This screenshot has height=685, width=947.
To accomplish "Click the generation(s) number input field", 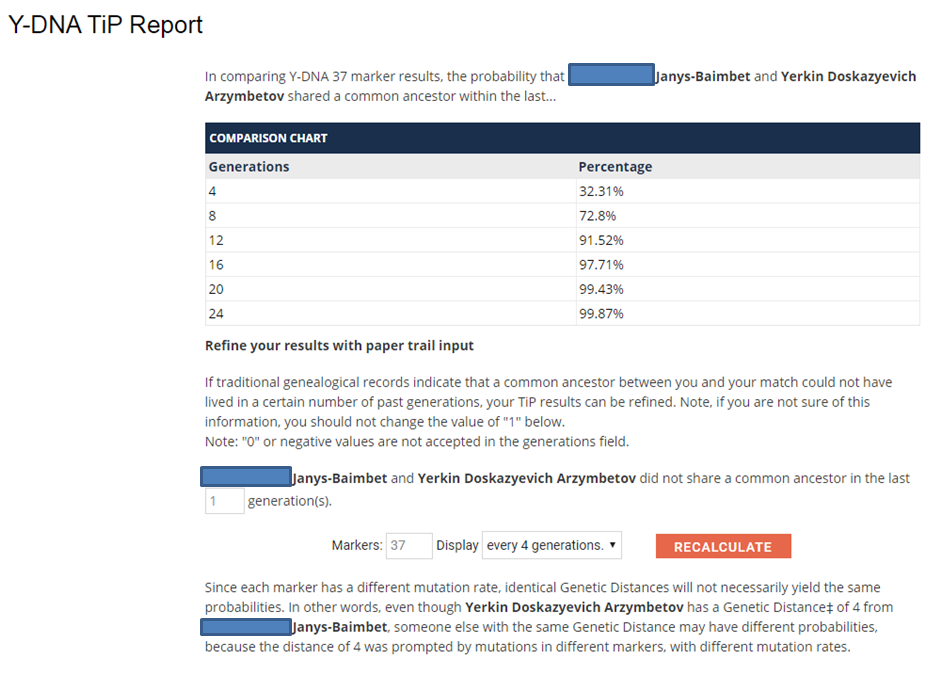I will (x=225, y=501).
